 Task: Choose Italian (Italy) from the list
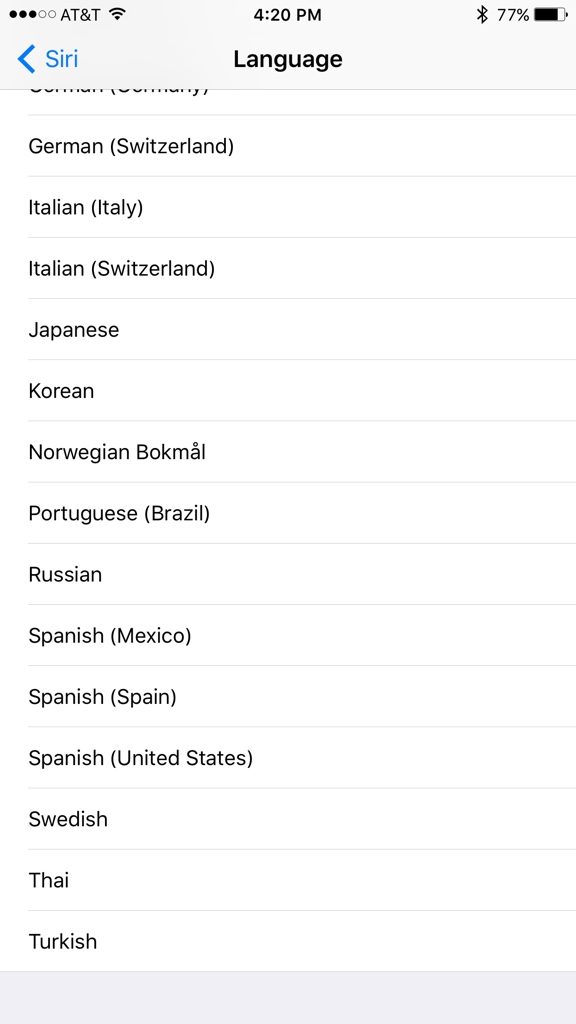288,207
